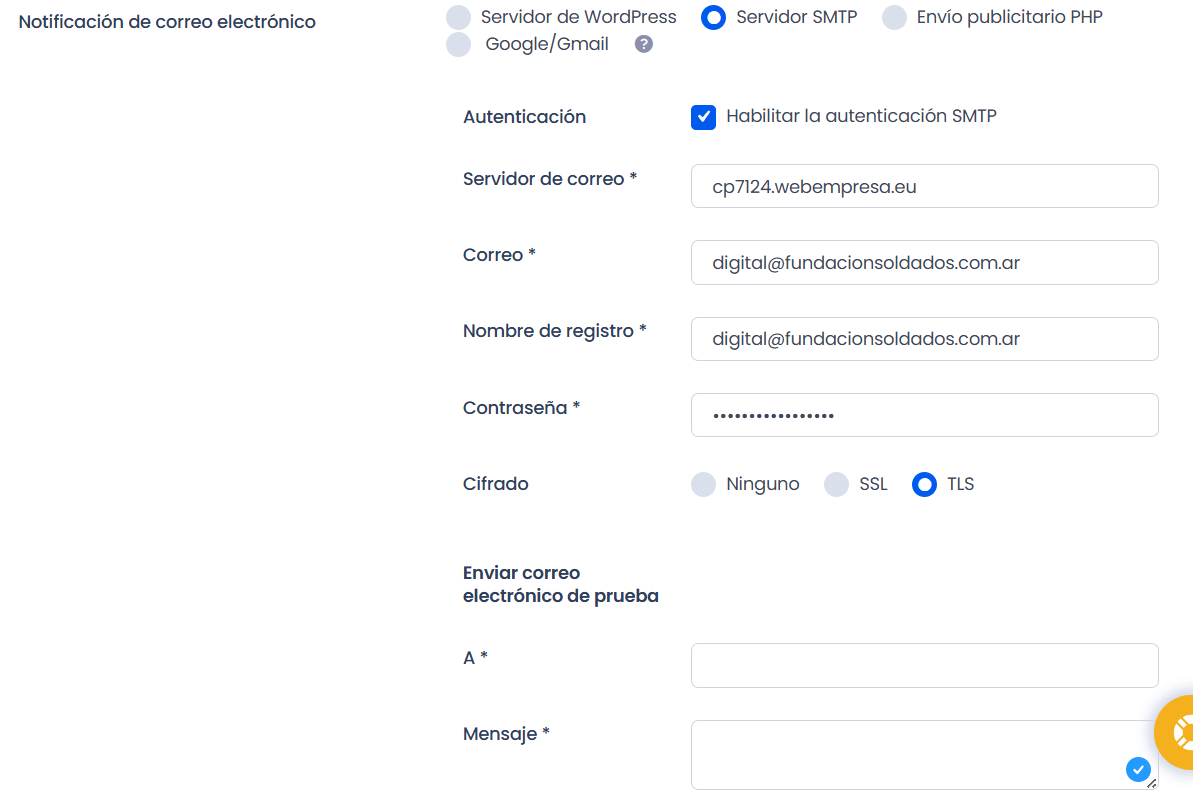1193x804 pixels.
Task: Choose SSL encryption
Action: pos(836,485)
